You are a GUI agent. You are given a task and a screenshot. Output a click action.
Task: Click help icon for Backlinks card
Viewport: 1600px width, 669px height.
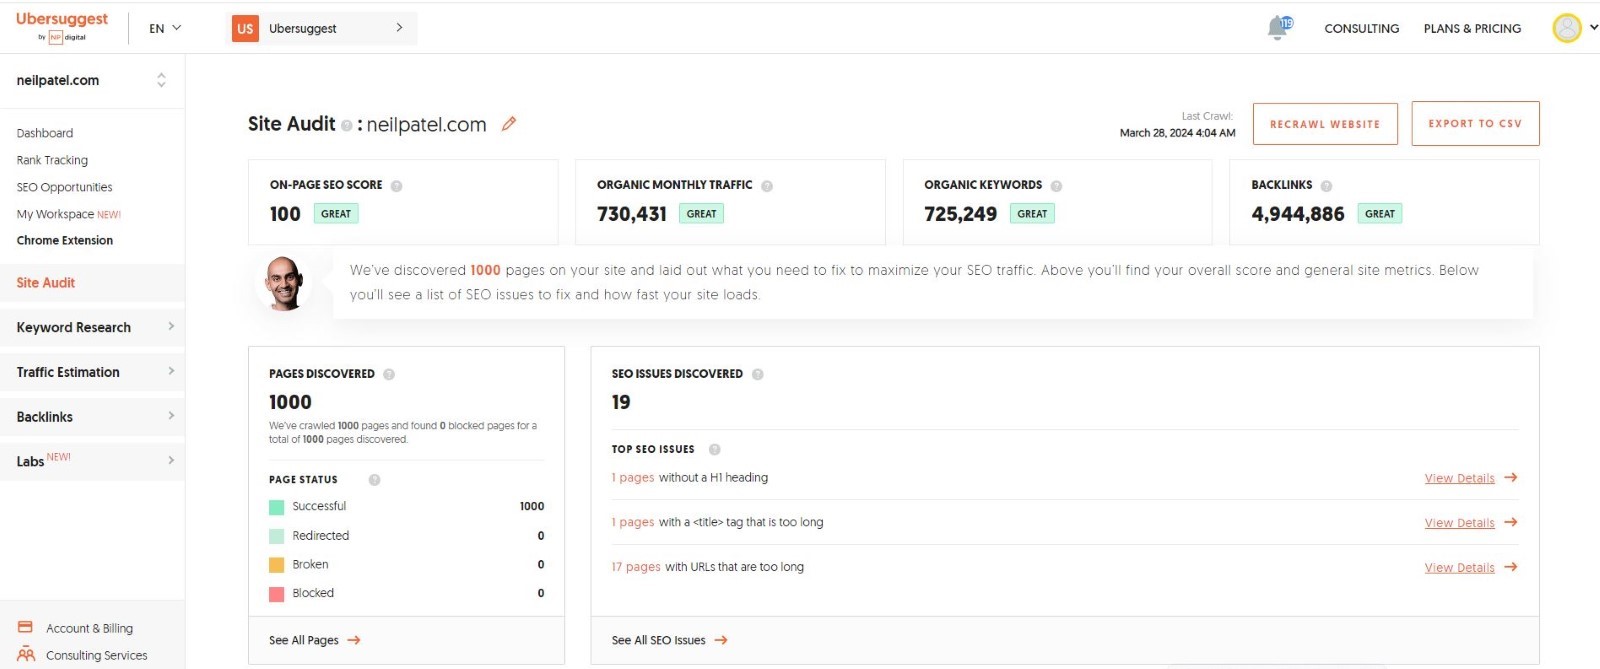1326,186
